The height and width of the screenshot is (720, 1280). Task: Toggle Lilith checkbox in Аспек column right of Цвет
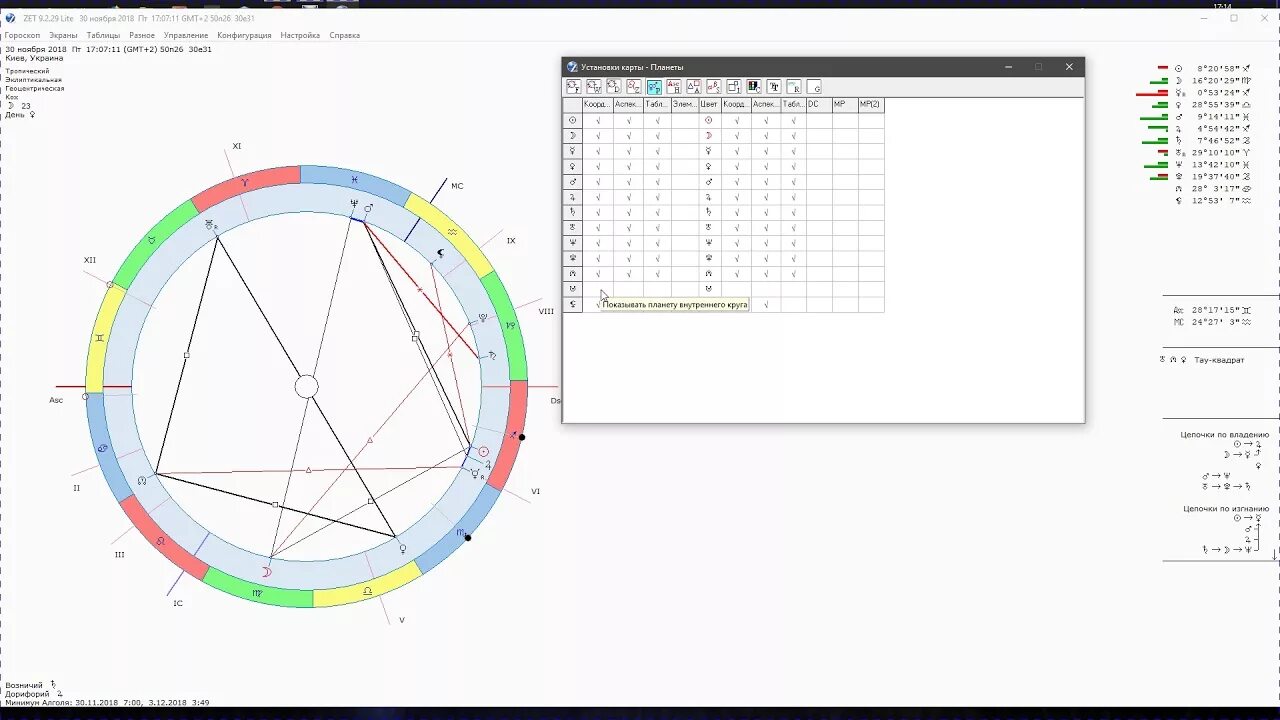click(x=766, y=305)
